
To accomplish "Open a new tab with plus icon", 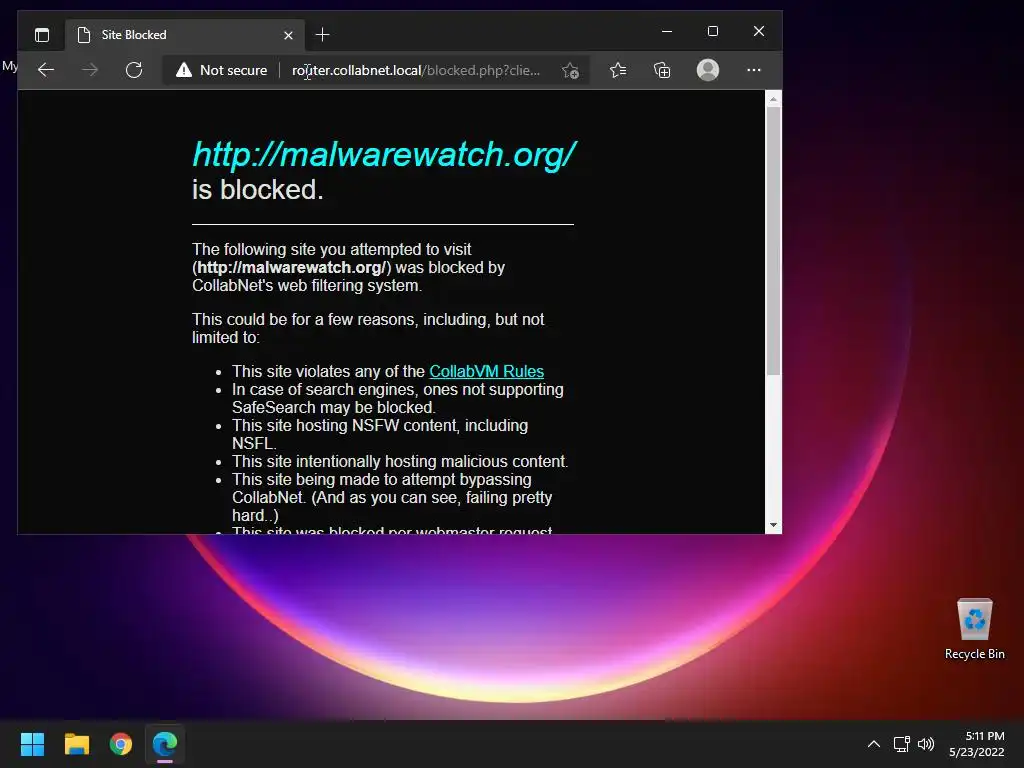I will tap(322, 35).
